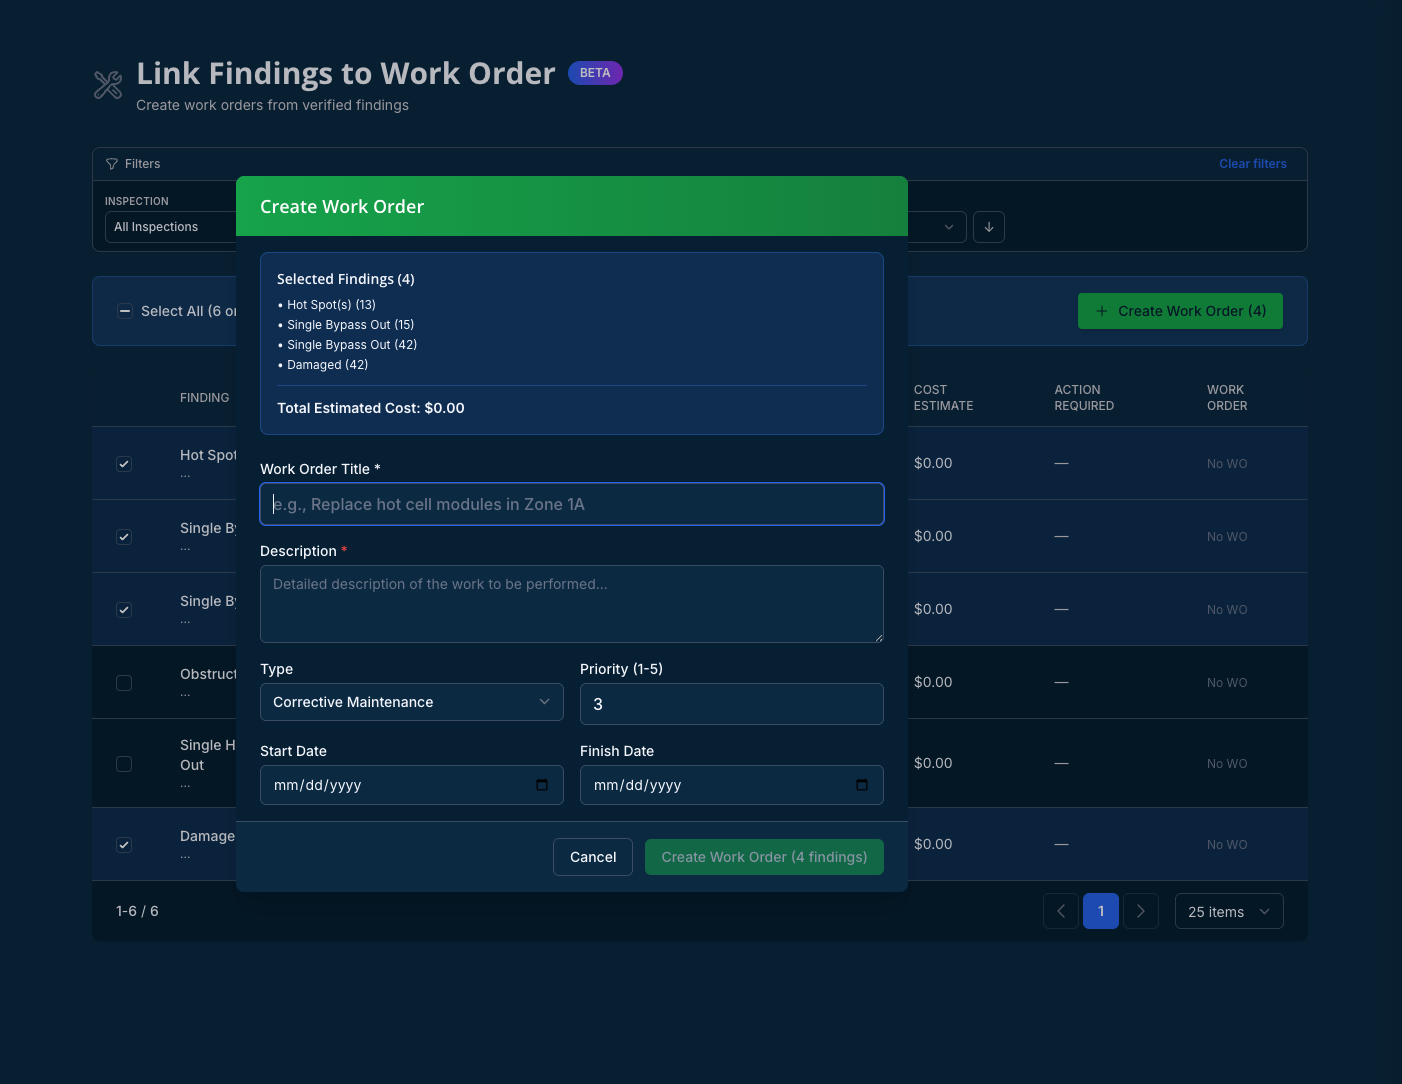This screenshot has width=1402, height=1084.
Task: Focus the Work Order Title input
Action: point(572,504)
